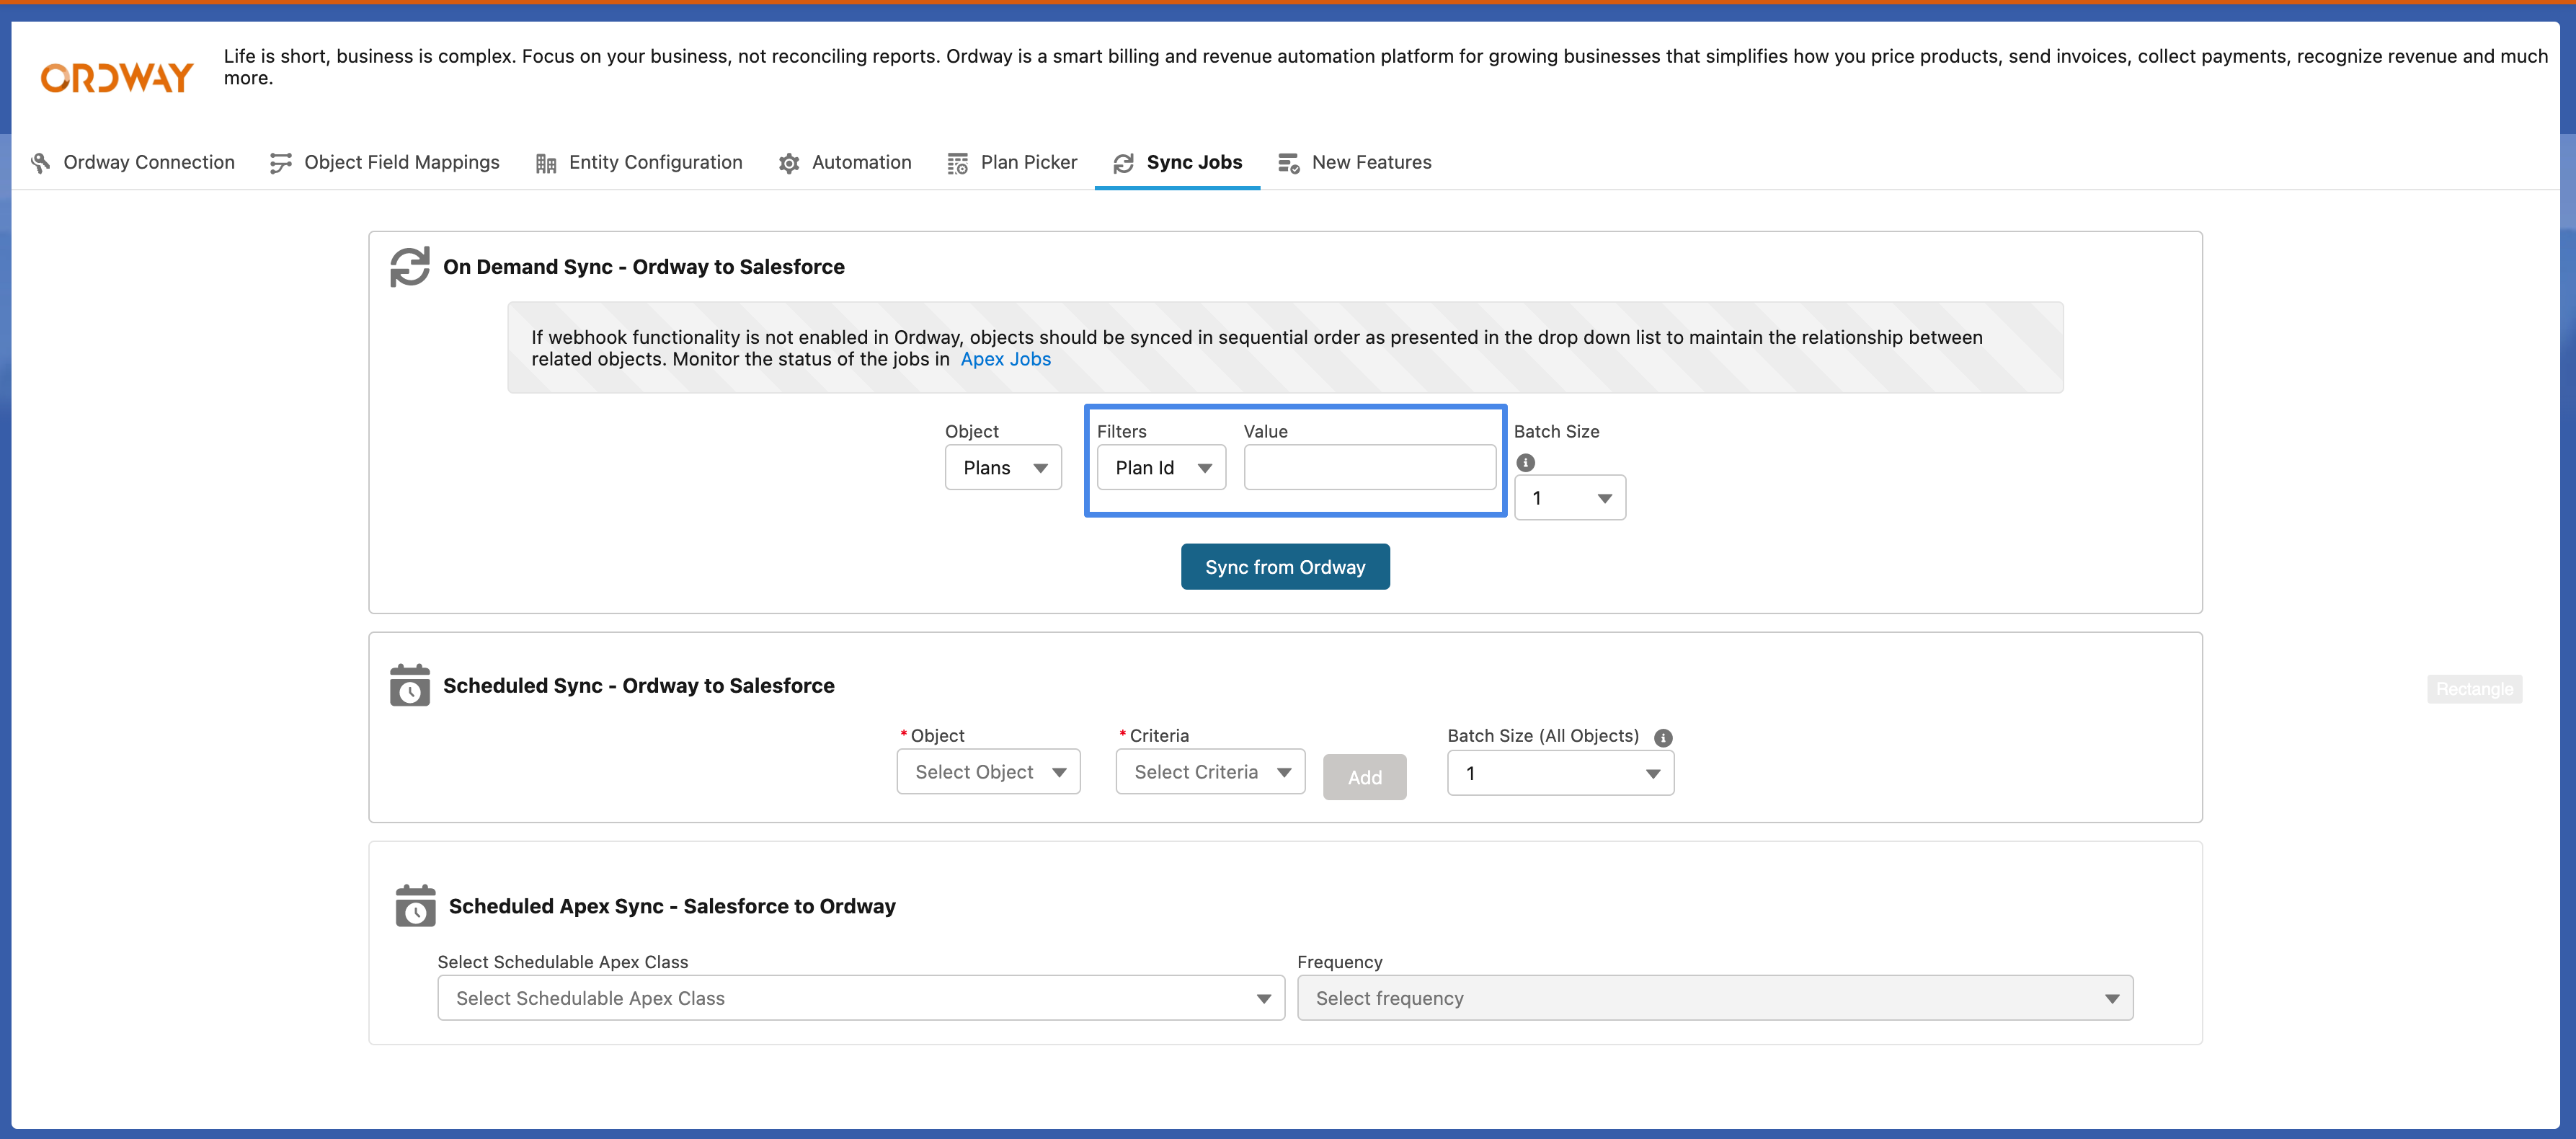Open the Plans object dropdown
The image size is (2576, 1139).
[x=1003, y=468]
